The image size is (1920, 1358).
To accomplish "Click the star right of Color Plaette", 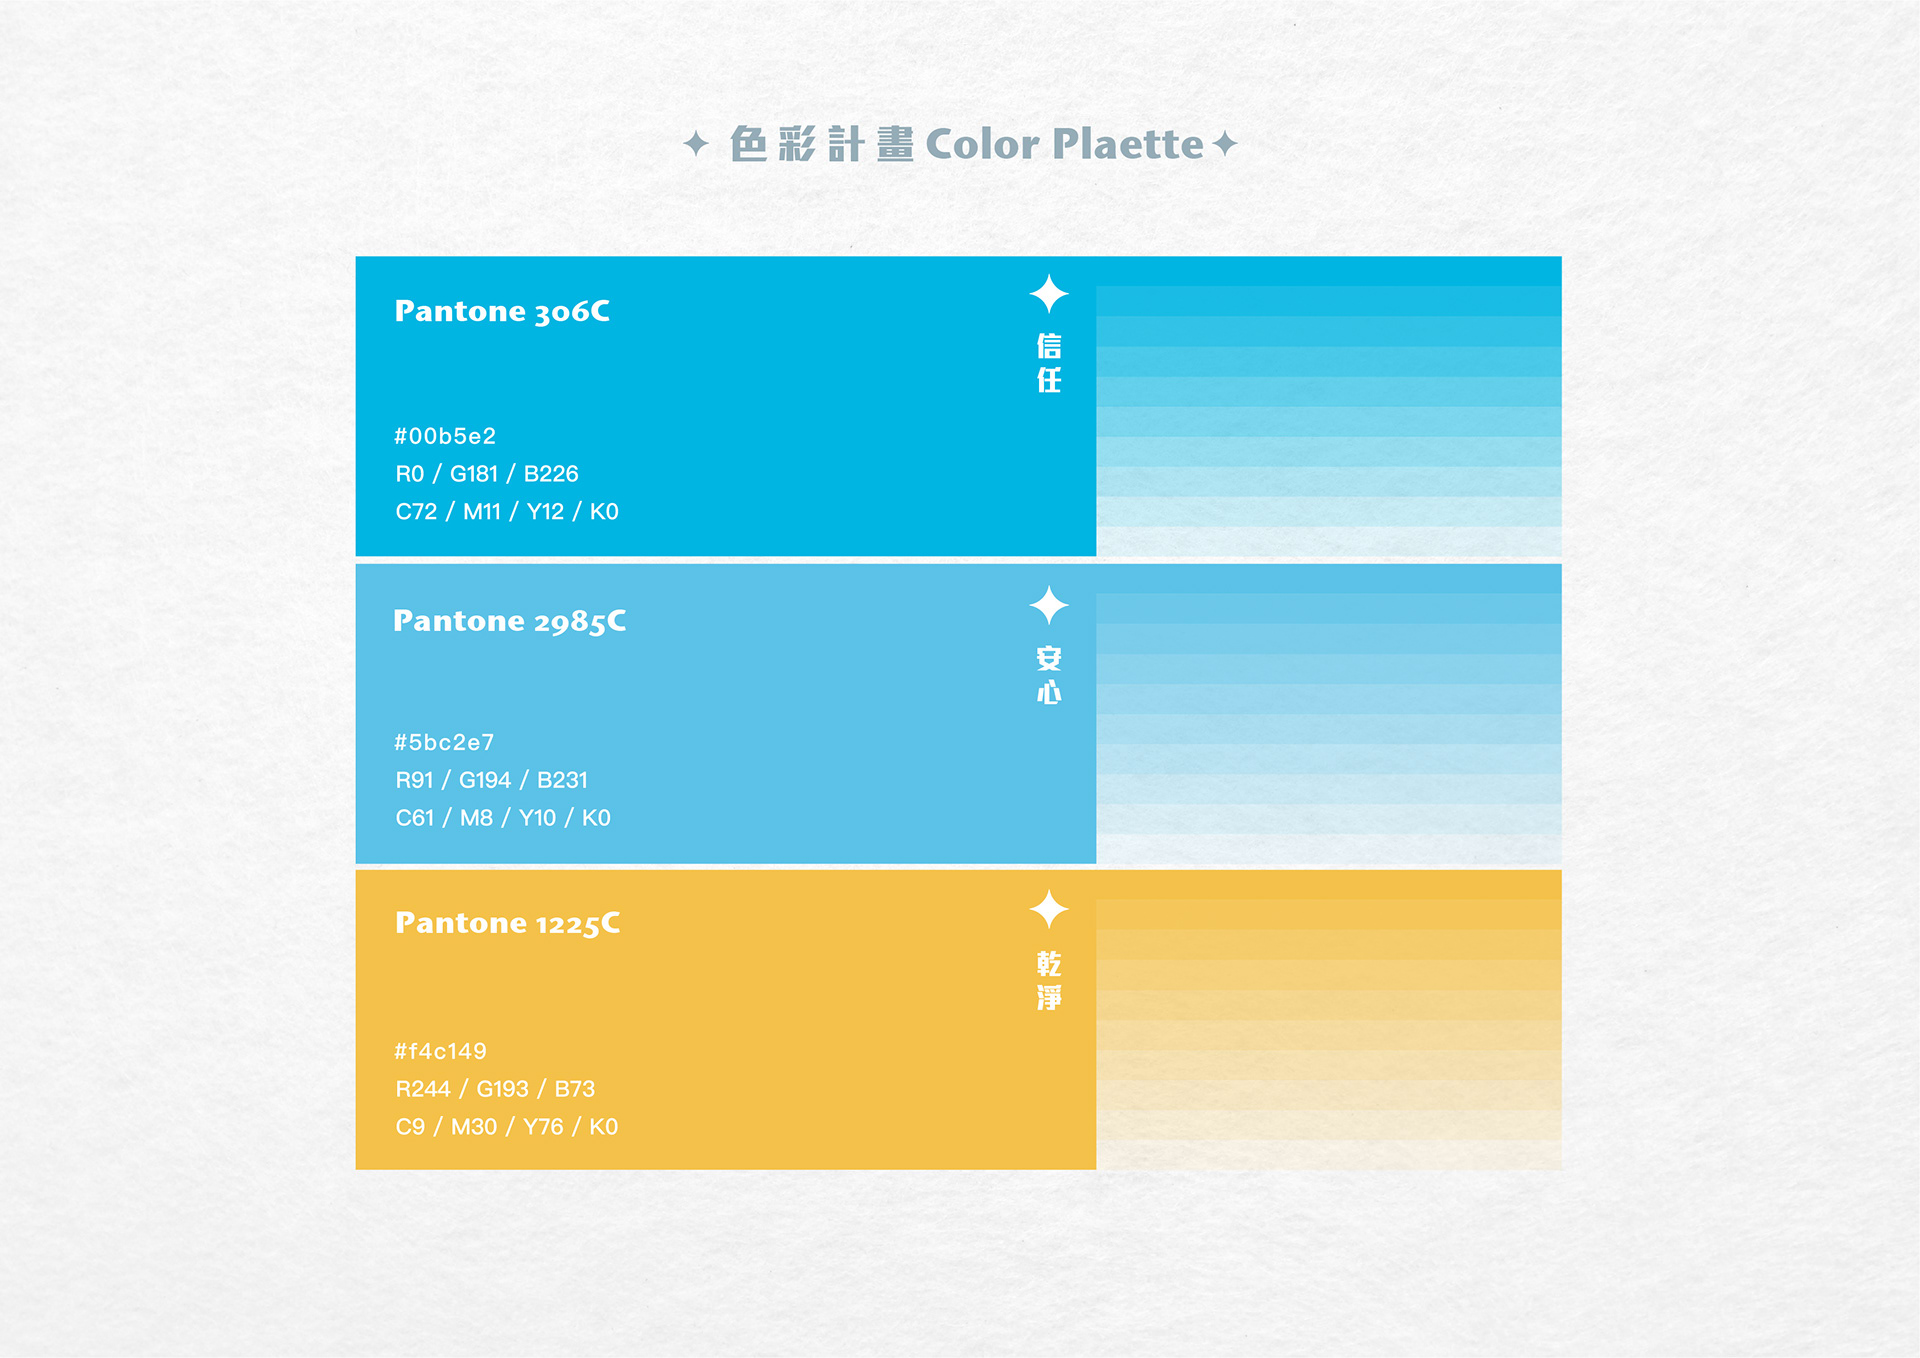I will (x=1225, y=144).
